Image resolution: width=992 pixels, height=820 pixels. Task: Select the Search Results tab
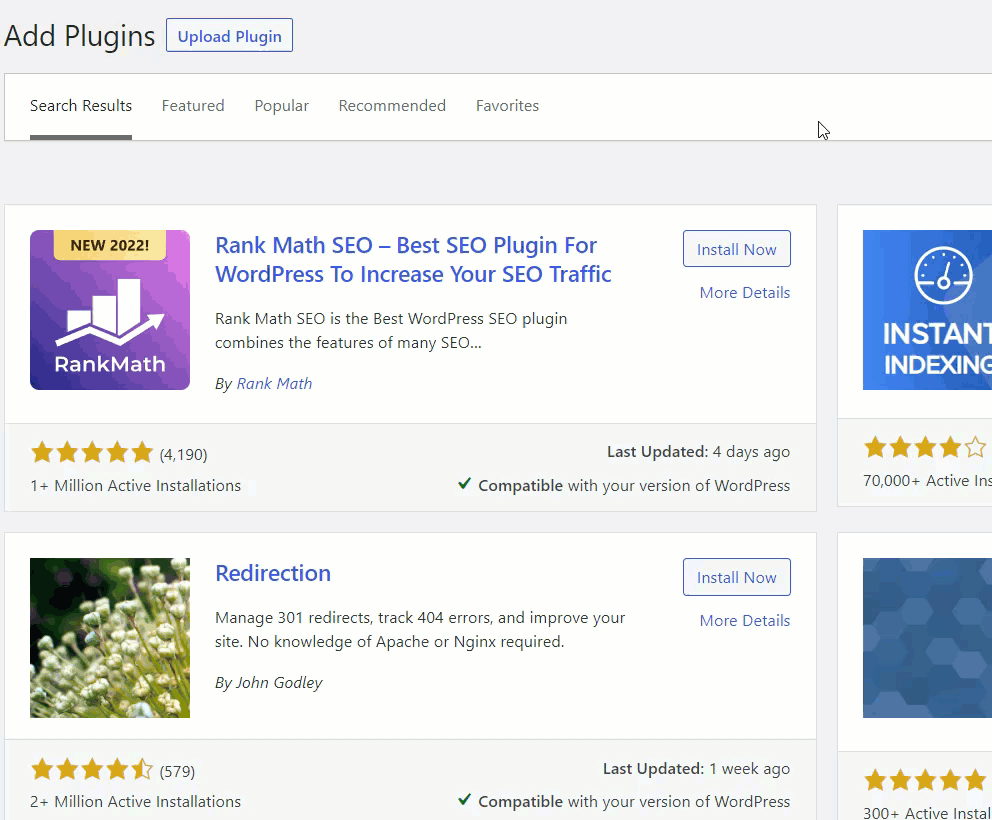81,106
